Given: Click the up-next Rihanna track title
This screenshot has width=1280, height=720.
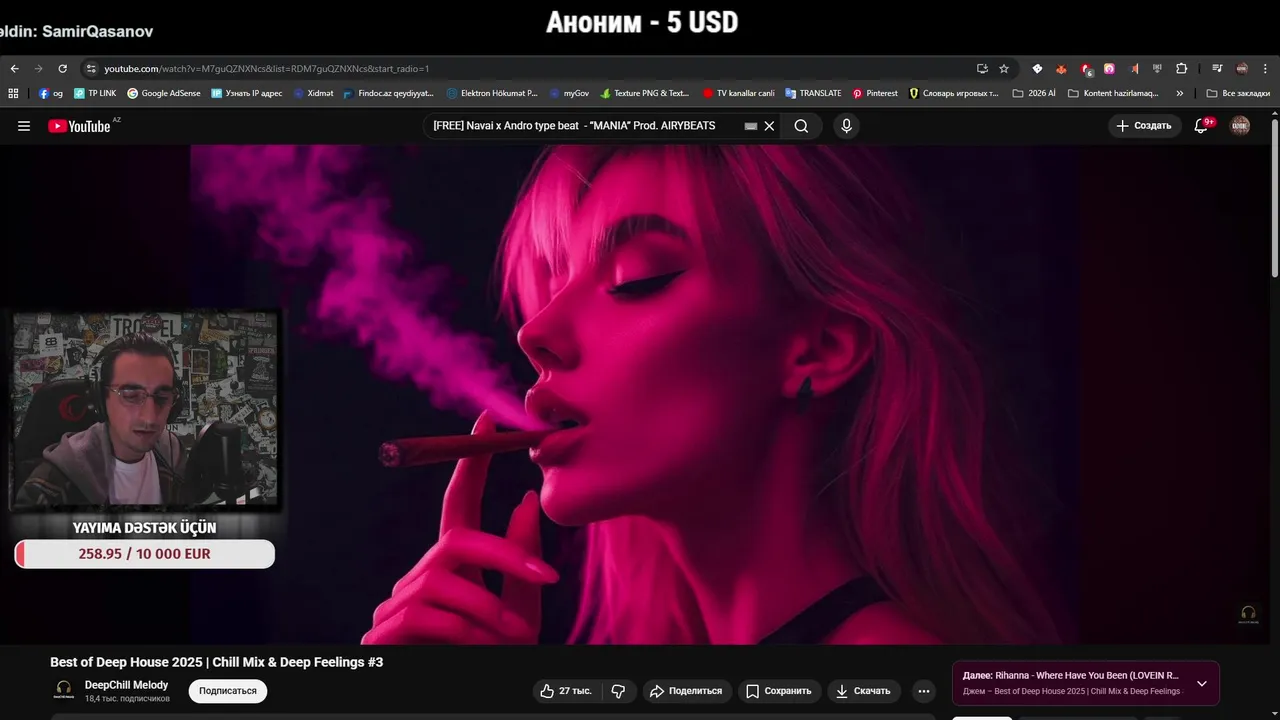Looking at the screenshot, I should (x=1087, y=676).
